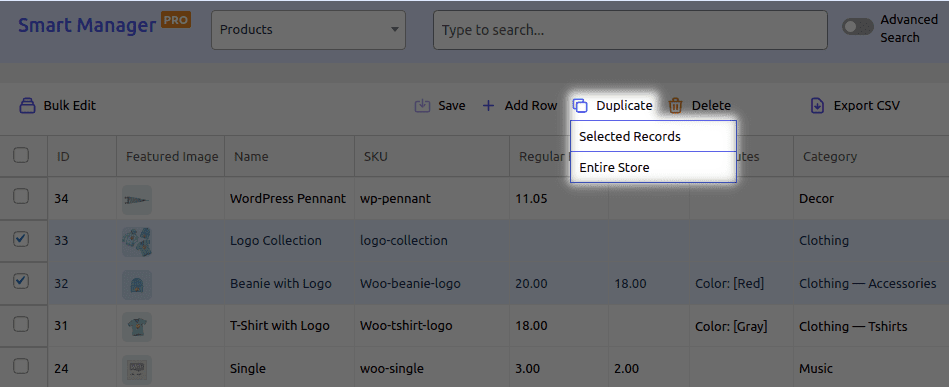Select the T-Shirt with Logo name cell
Screen dimensions: 949x387
[x=289, y=326]
